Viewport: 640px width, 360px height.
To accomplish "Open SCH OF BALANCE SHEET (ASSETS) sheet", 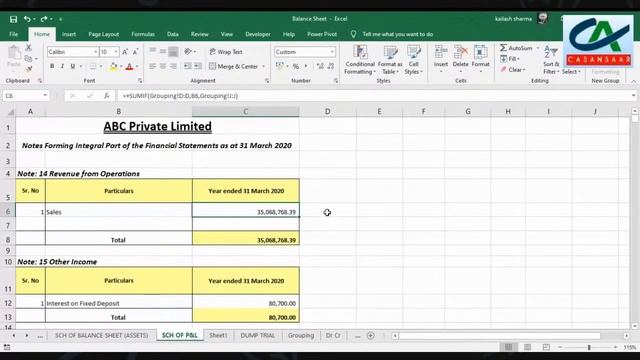I will click(101, 335).
